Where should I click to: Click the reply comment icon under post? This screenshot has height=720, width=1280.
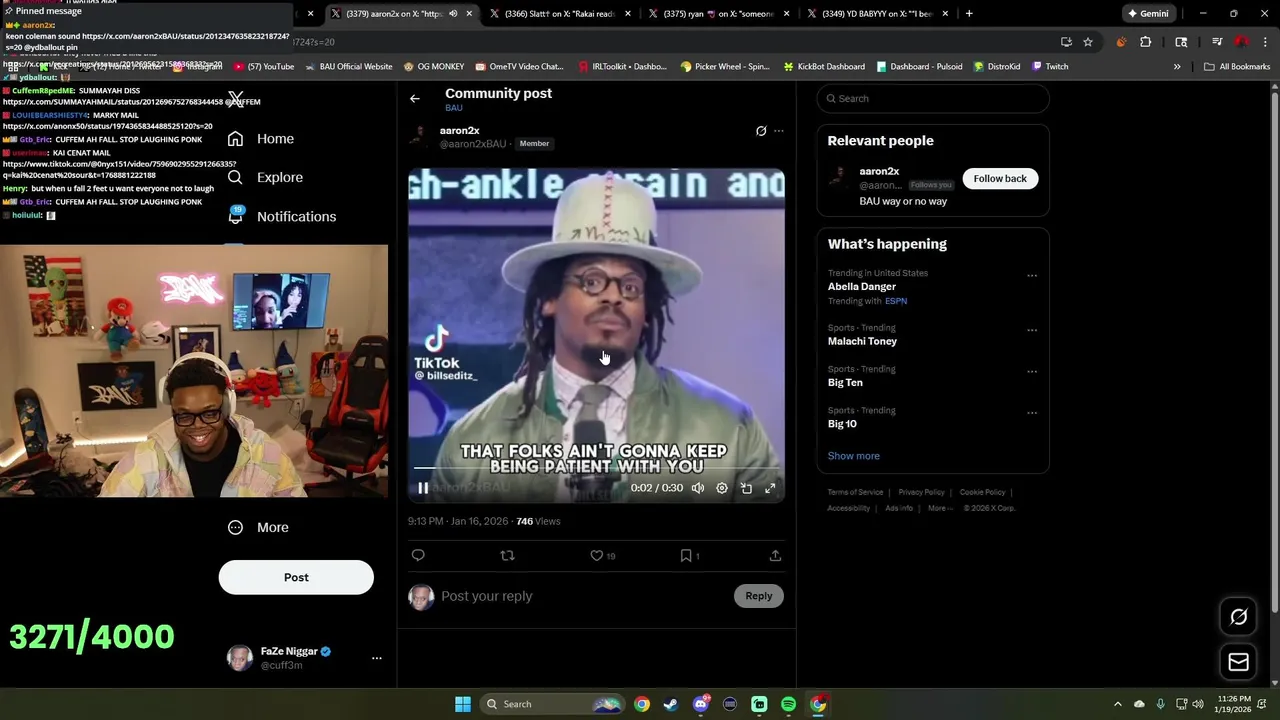[418, 555]
